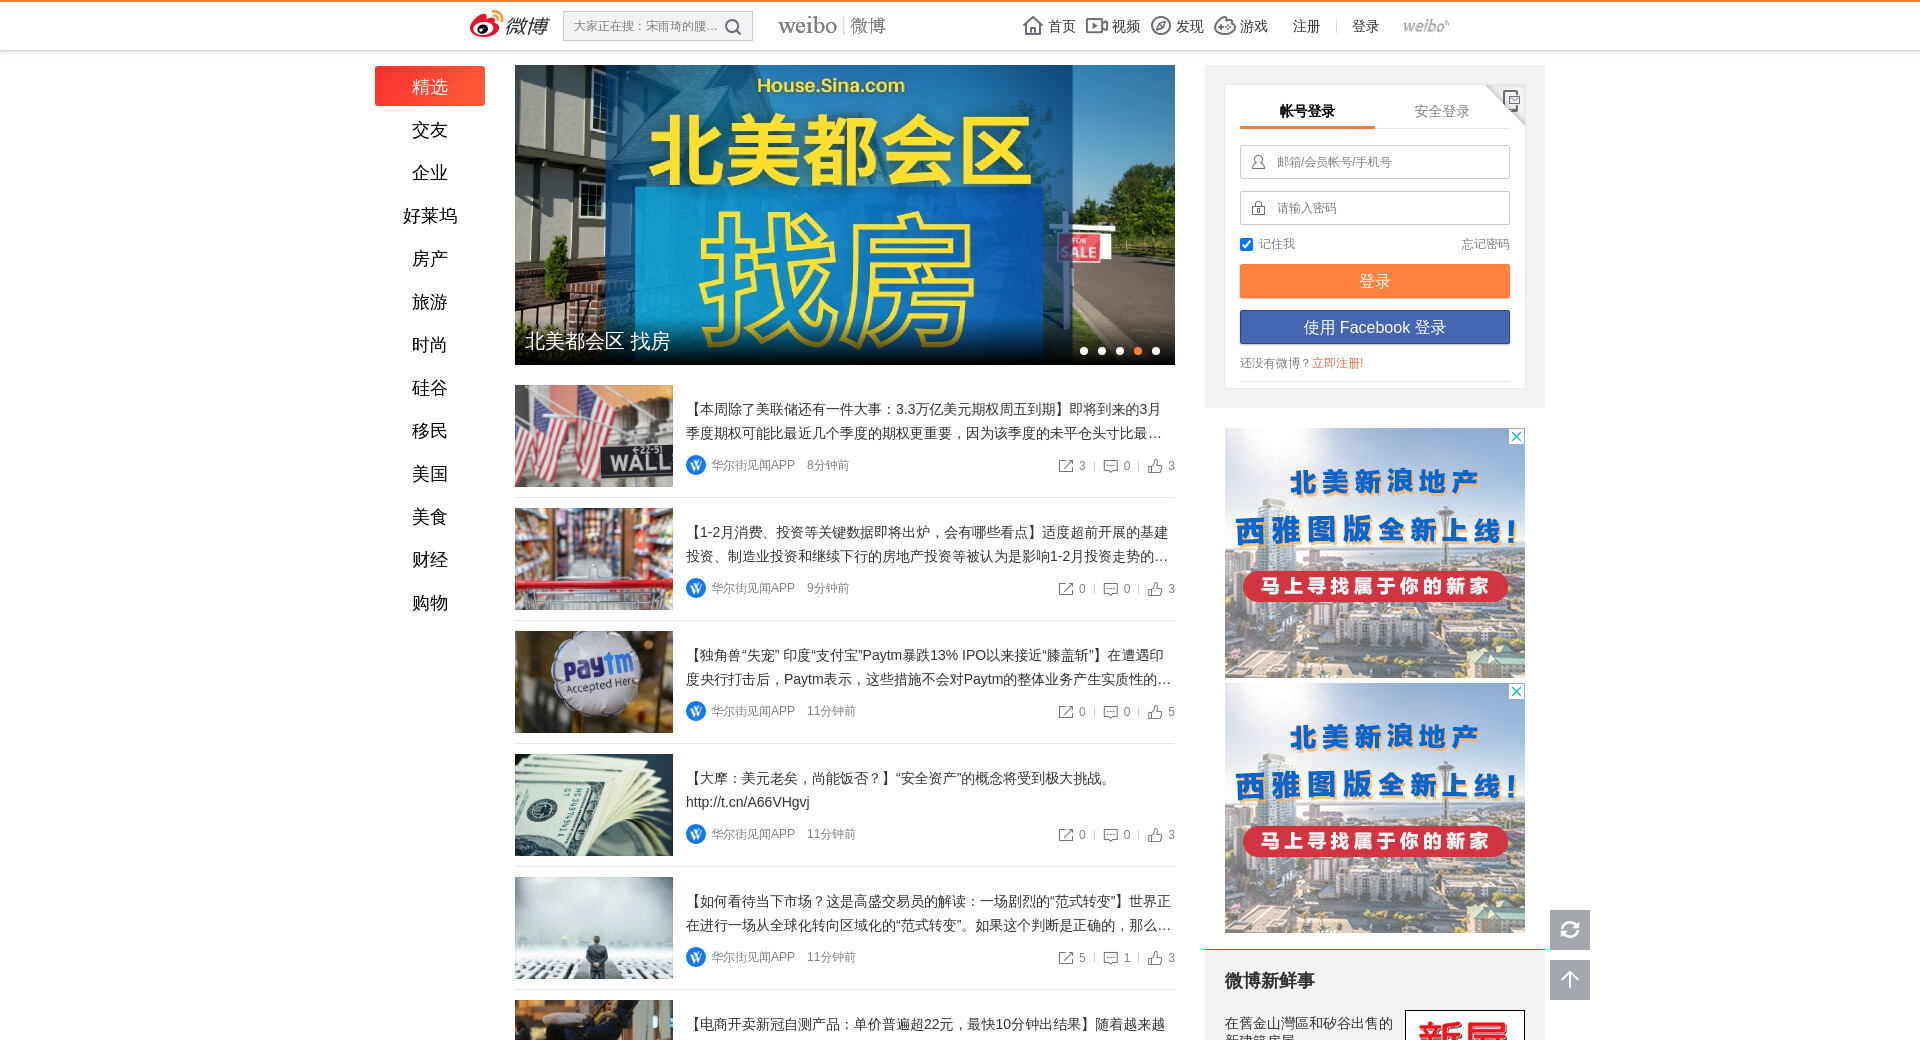Open 视频 video section in top navigation
This screenshot has height=1040, width=1920.
pyautogui.click(x=1113, y=26)
